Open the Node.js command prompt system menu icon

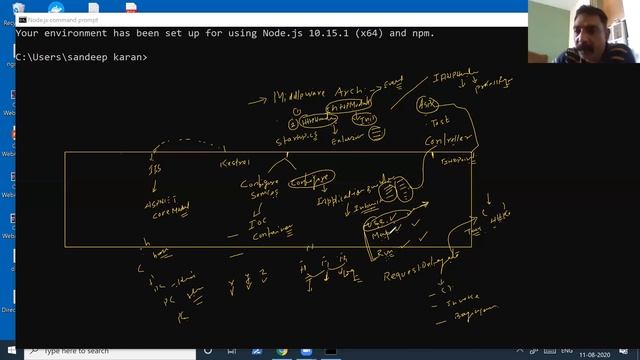pos(22,20)
